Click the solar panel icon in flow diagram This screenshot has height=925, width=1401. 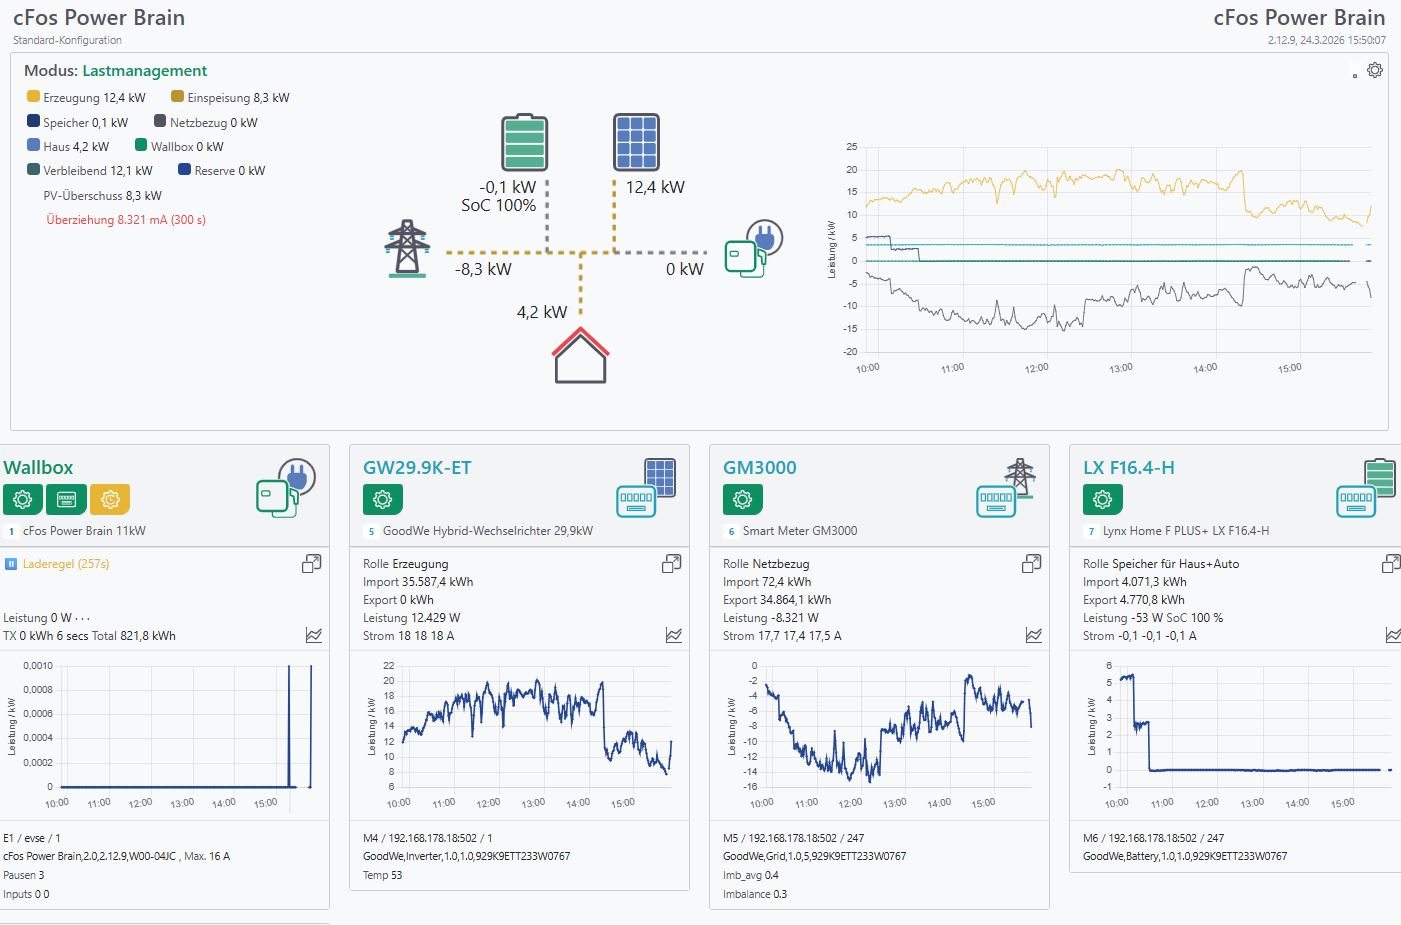(636, 142)
